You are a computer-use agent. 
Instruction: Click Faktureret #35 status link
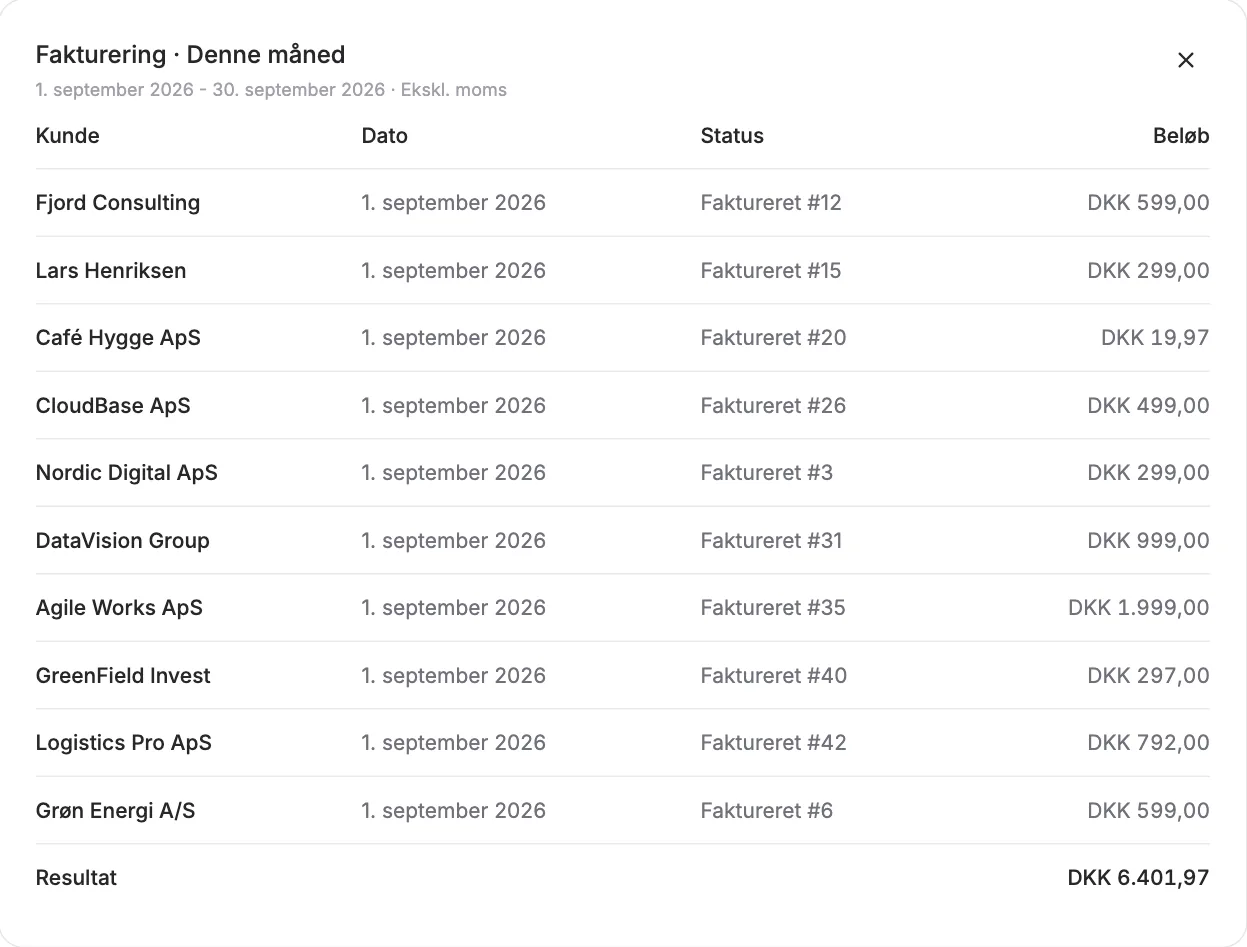point(773,608)
